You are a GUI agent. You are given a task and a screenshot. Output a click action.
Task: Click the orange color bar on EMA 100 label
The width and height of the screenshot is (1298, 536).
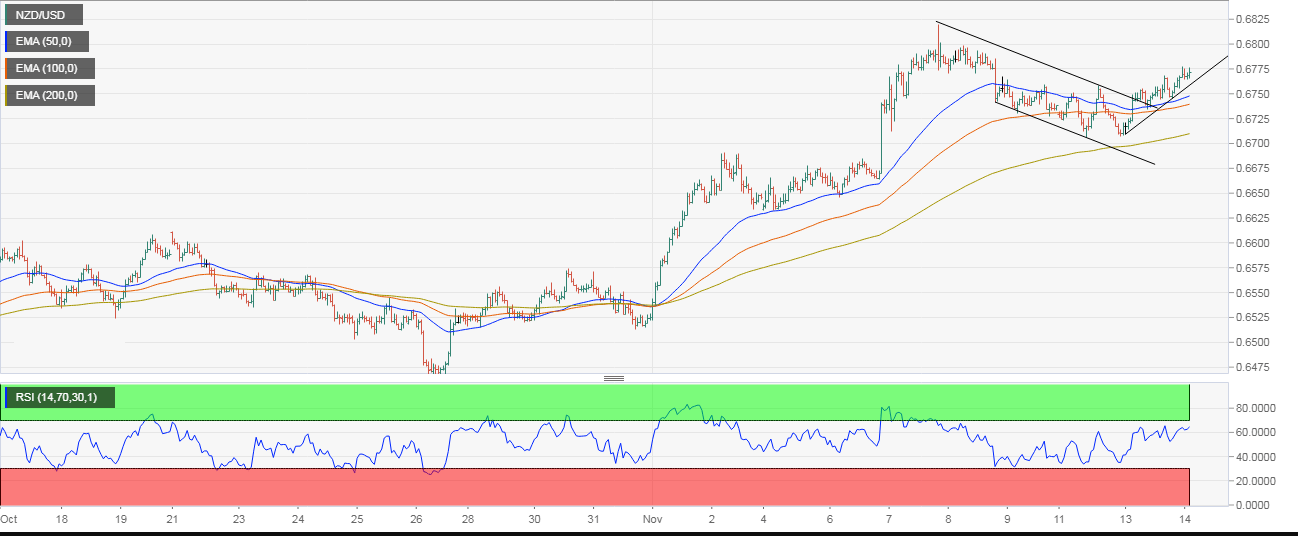tap(7, 69)
